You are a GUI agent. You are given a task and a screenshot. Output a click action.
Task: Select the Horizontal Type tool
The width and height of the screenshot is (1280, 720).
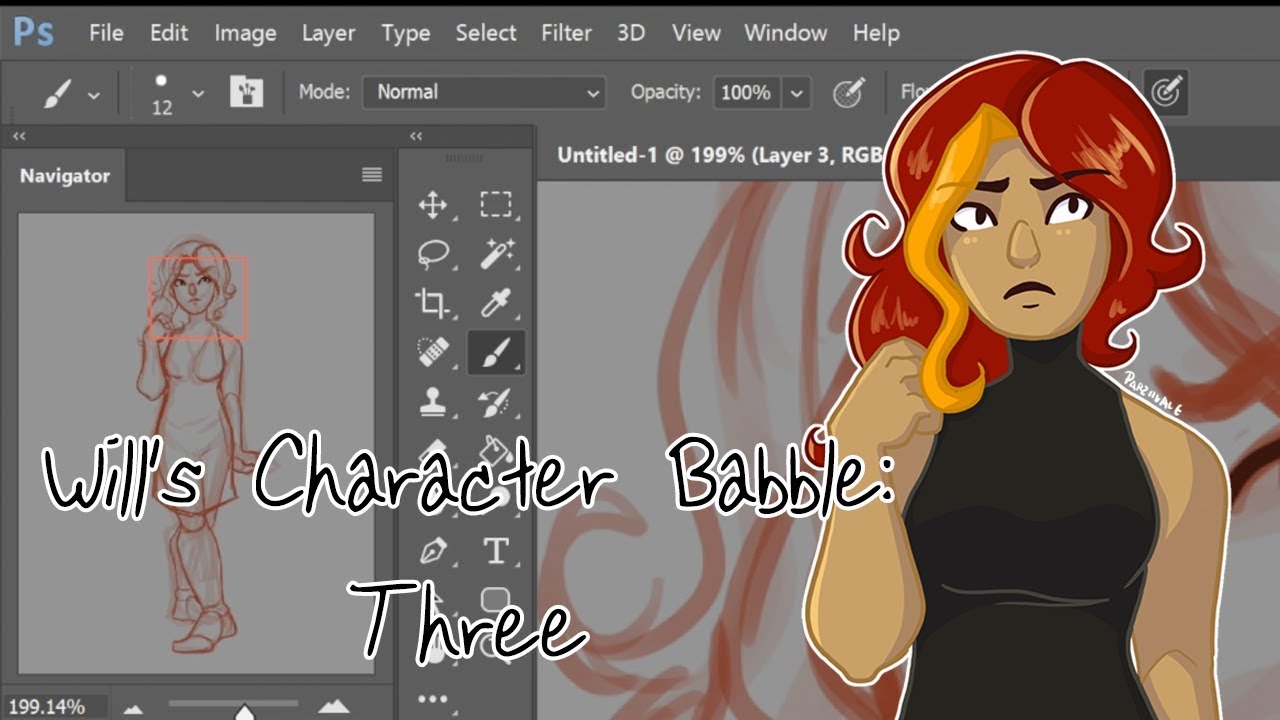pyautogui.click(x=496, y=550)
